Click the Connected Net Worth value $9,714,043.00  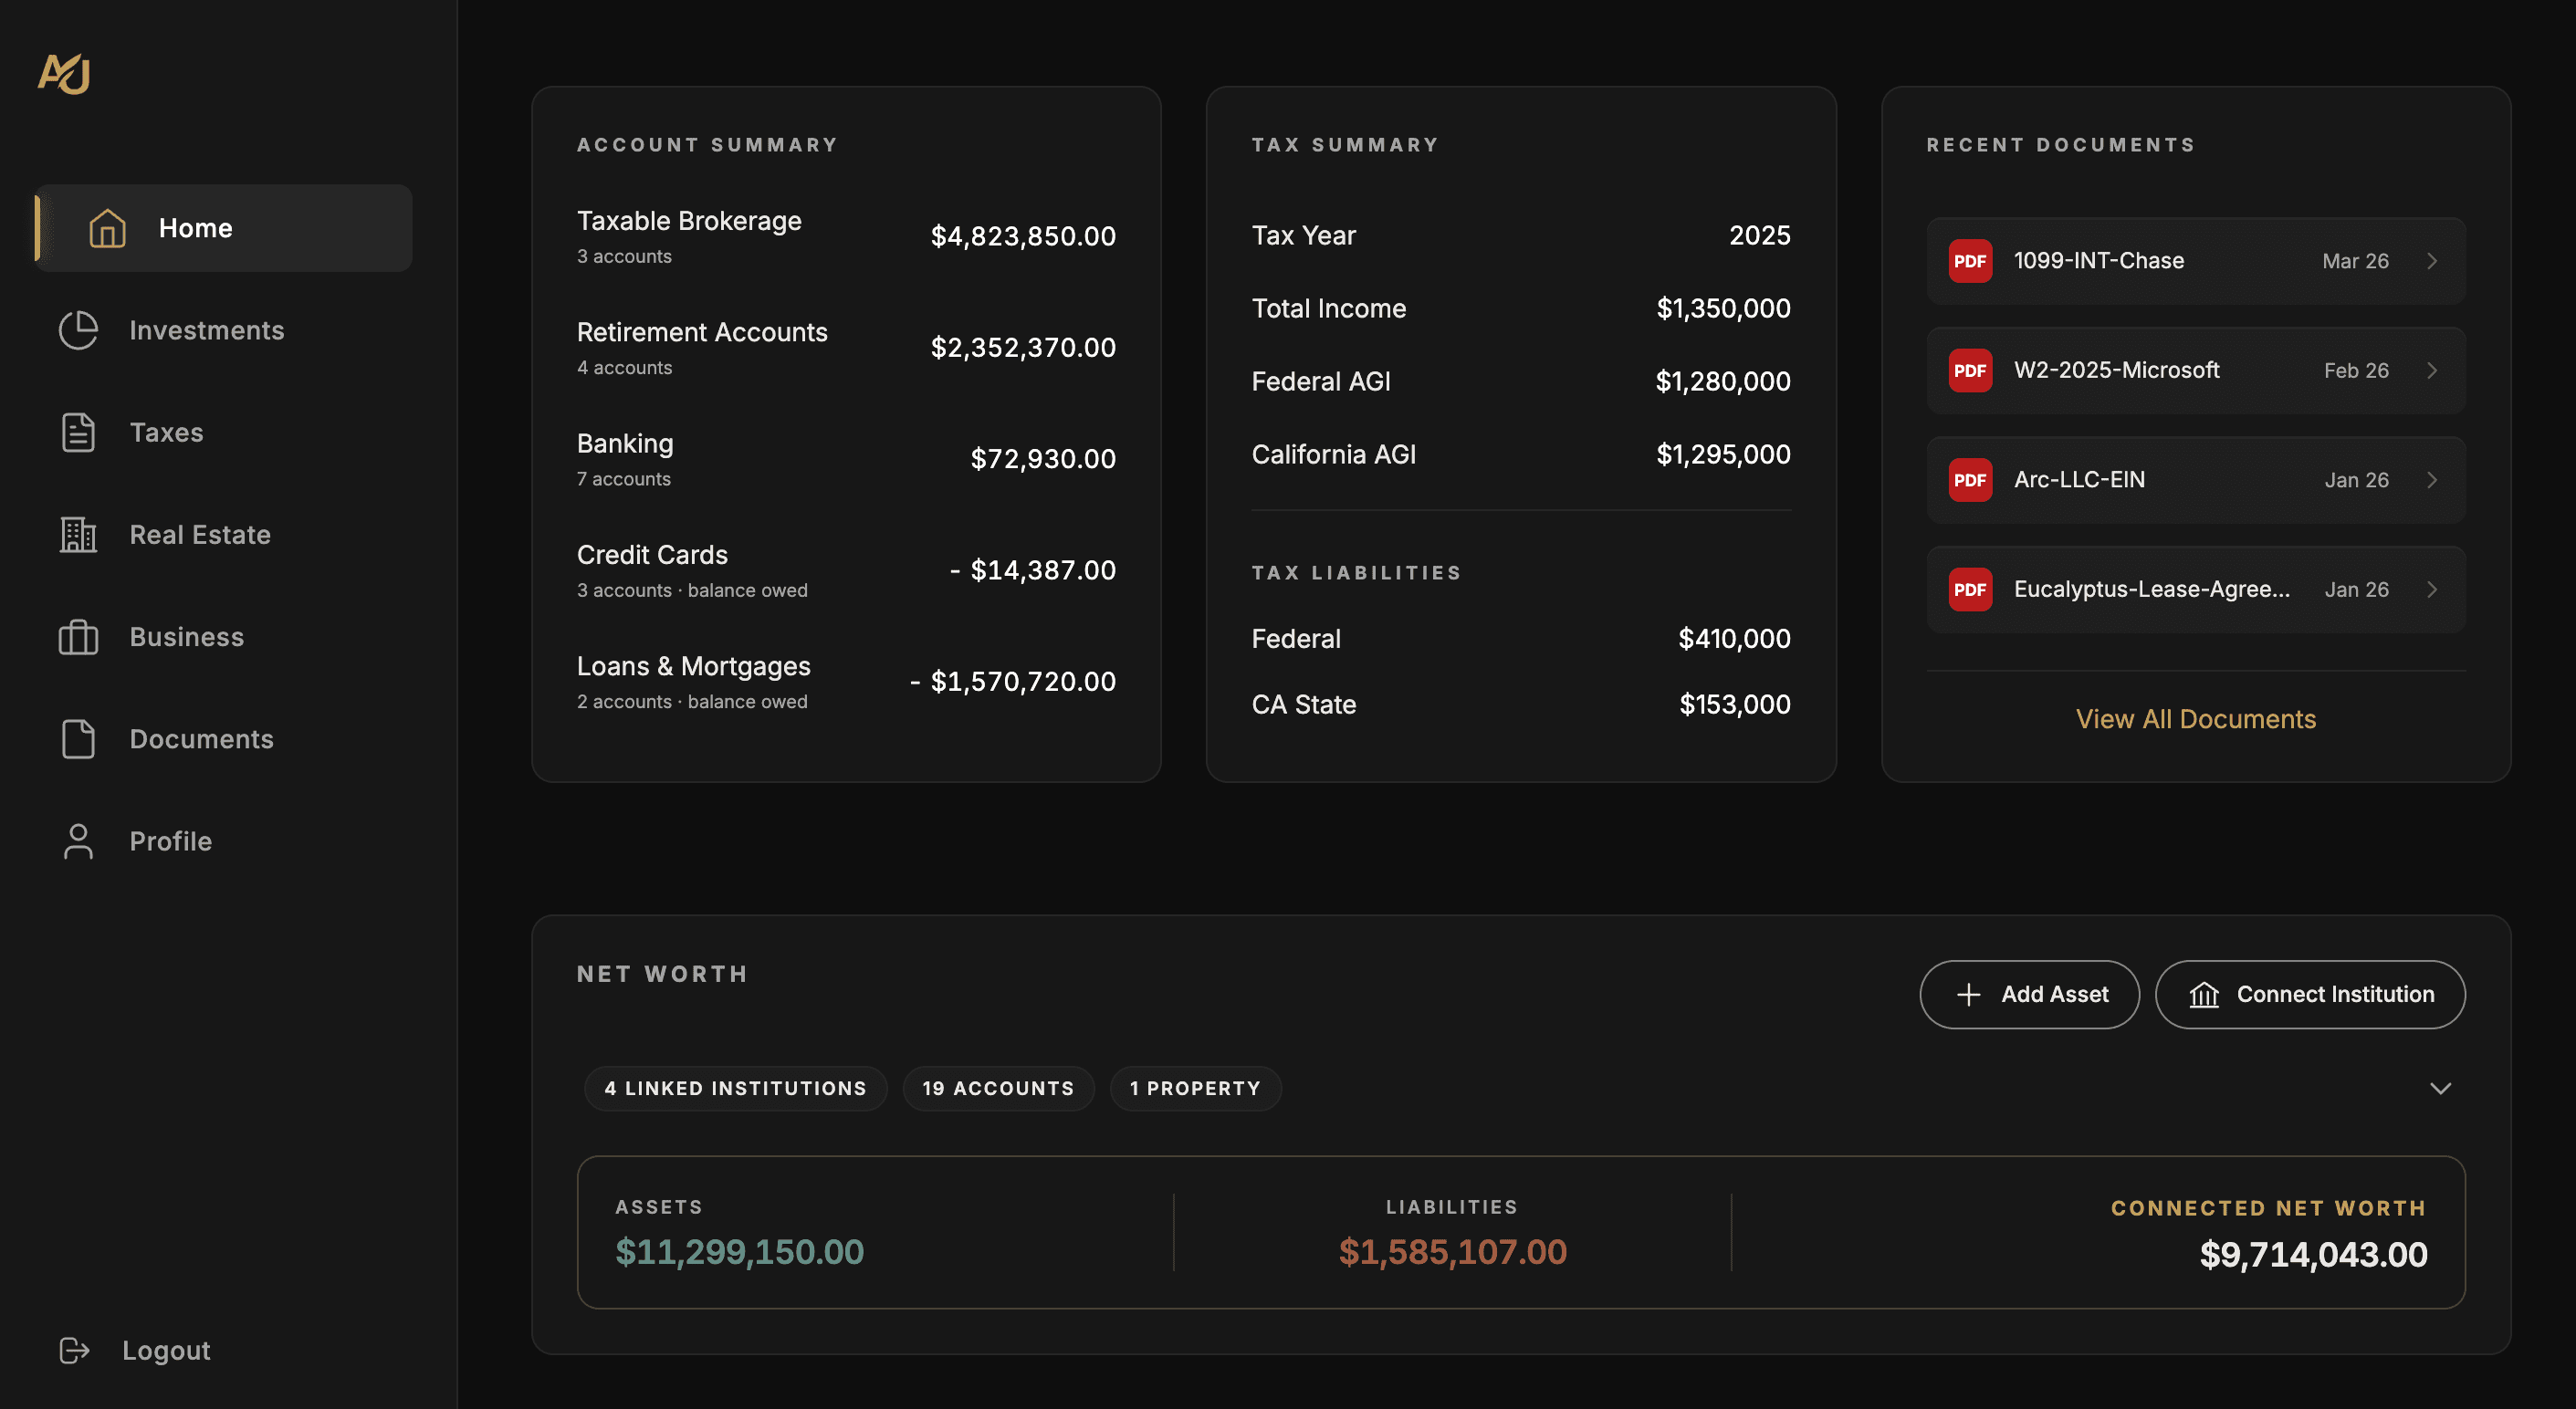2313,1254
